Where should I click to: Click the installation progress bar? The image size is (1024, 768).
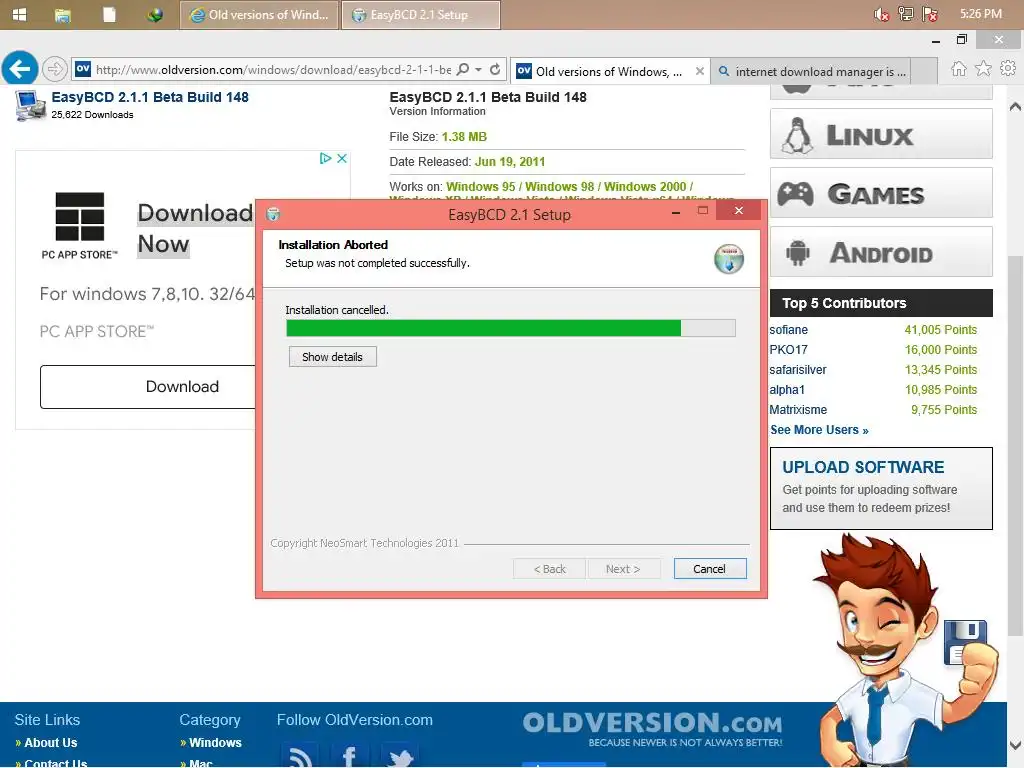click(511, 328)
